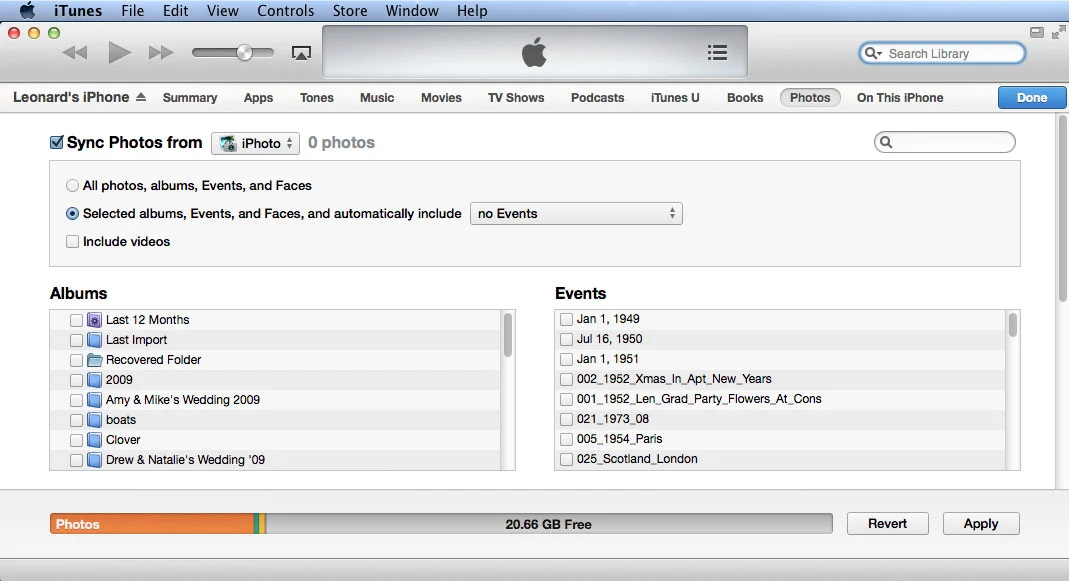
Task: Click the Done button
Action: (1032, 98)
